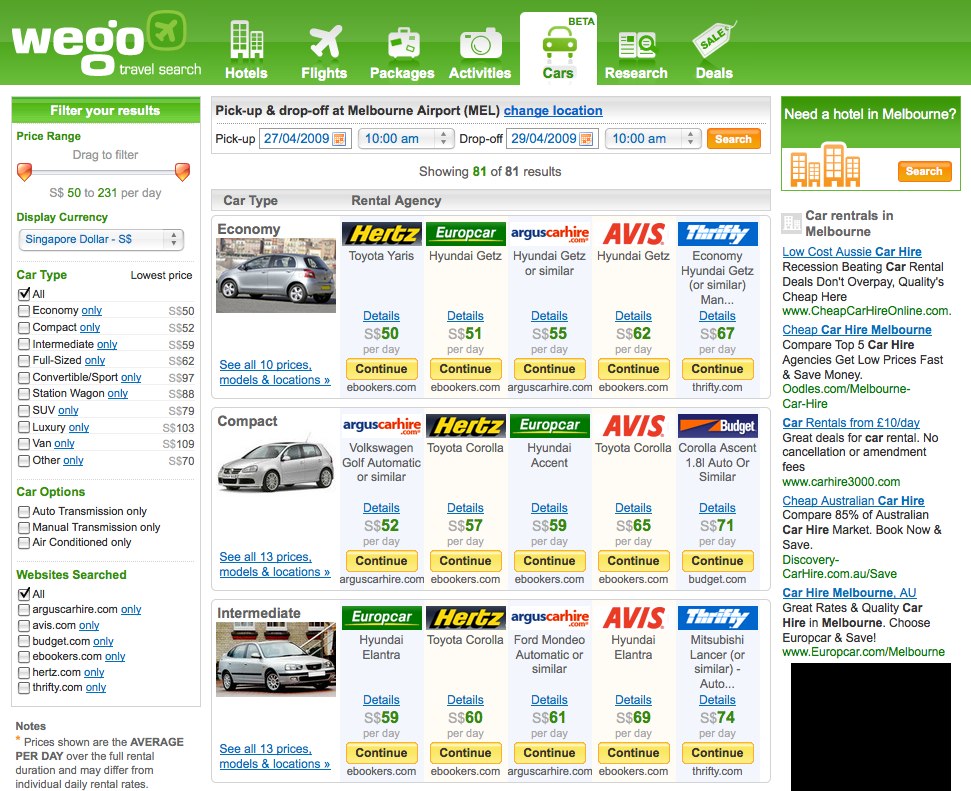Viewport: 971px width, 791px height.
Task: Filter by ebookers.com only link
Action: click(115, 657)
